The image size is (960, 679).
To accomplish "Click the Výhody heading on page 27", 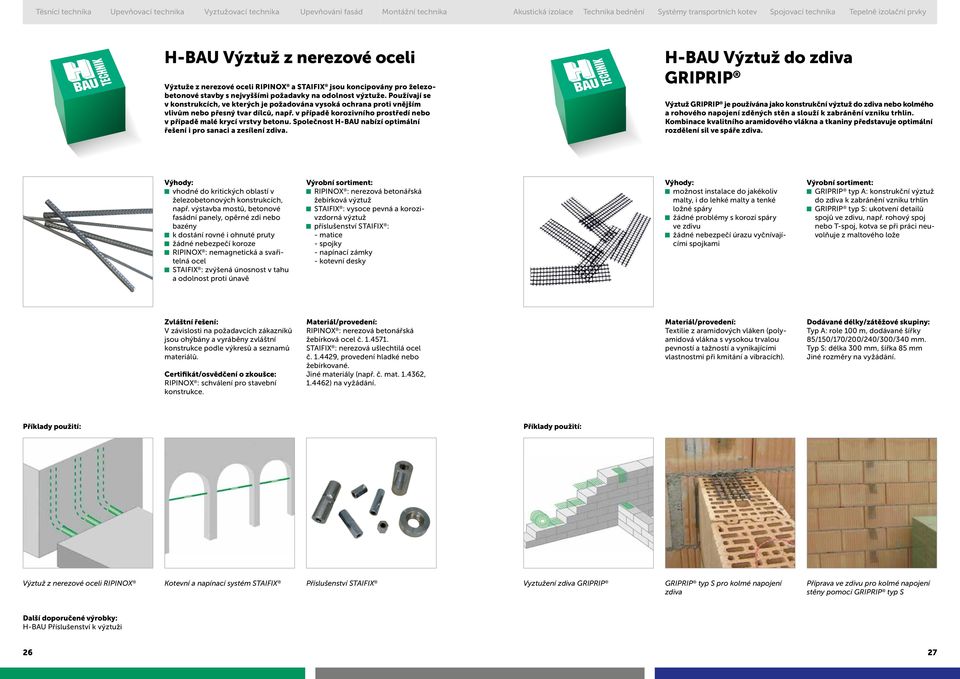I will pyautogui.click(x=680, y=182).
